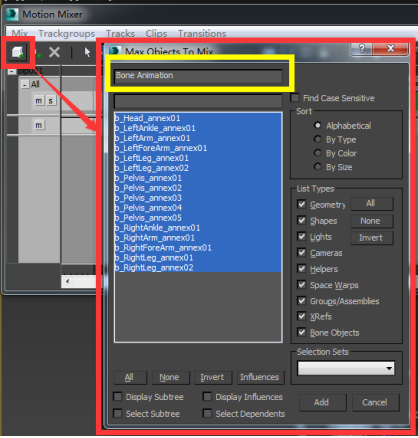Open the Trackgroups menu
The image size is (418, 438).
[67, 34]
